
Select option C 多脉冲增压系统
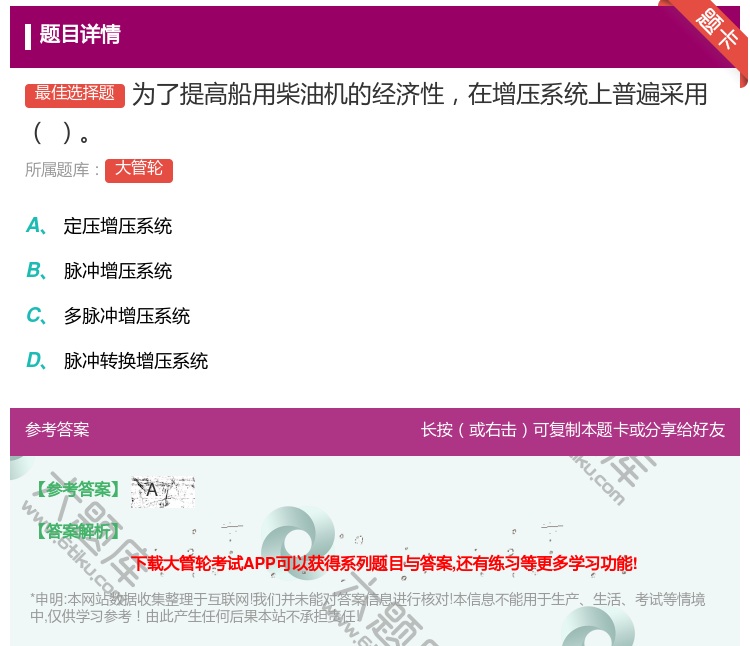coord(108,316)
